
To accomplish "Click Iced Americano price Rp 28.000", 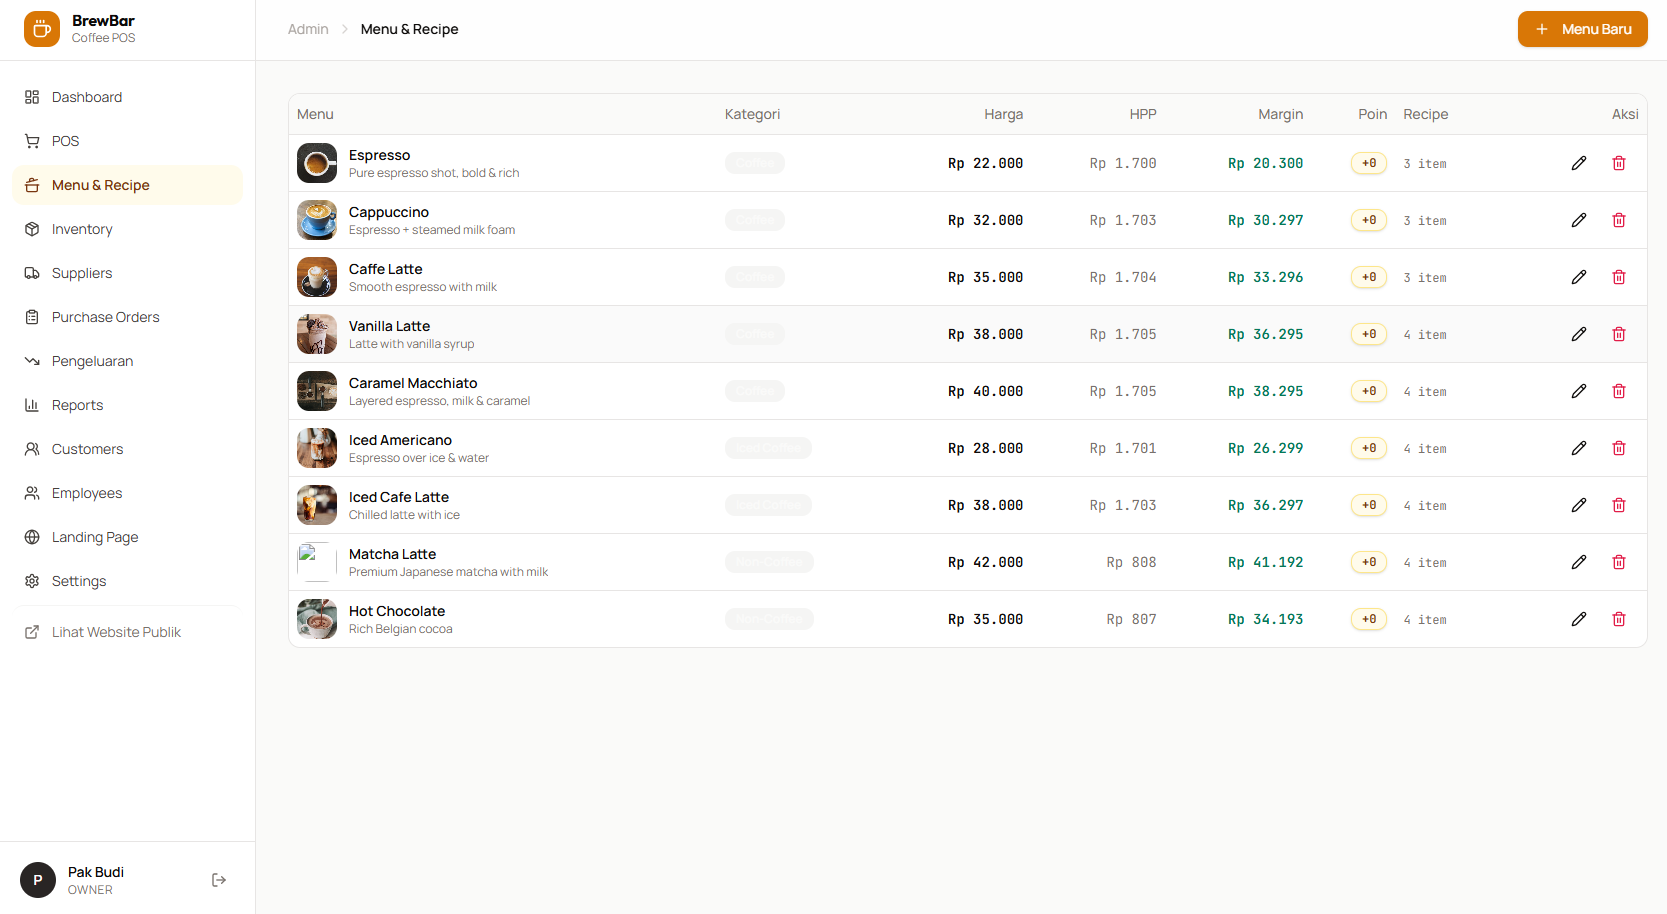I will 985,448.
